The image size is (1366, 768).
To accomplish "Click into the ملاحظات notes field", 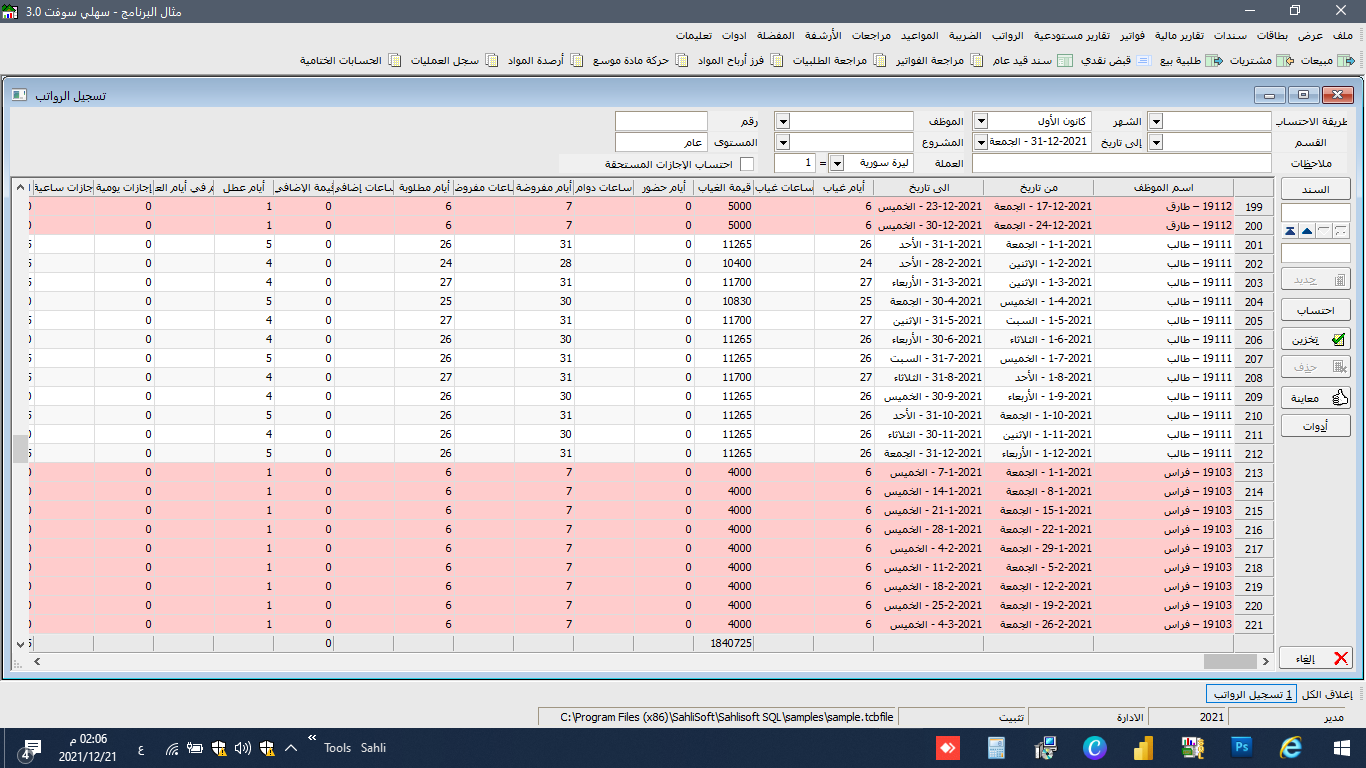I will [1121, 163].
